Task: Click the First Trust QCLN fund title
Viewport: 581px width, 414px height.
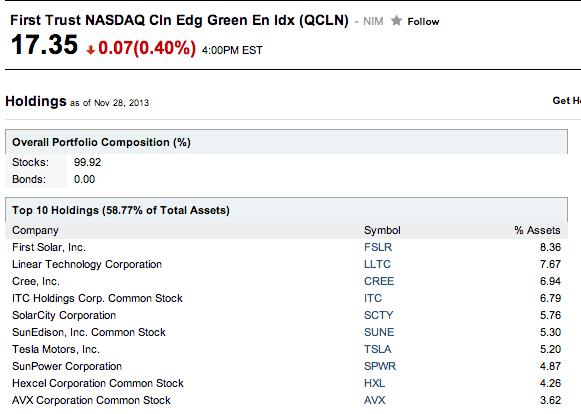Action: (179, 20)
